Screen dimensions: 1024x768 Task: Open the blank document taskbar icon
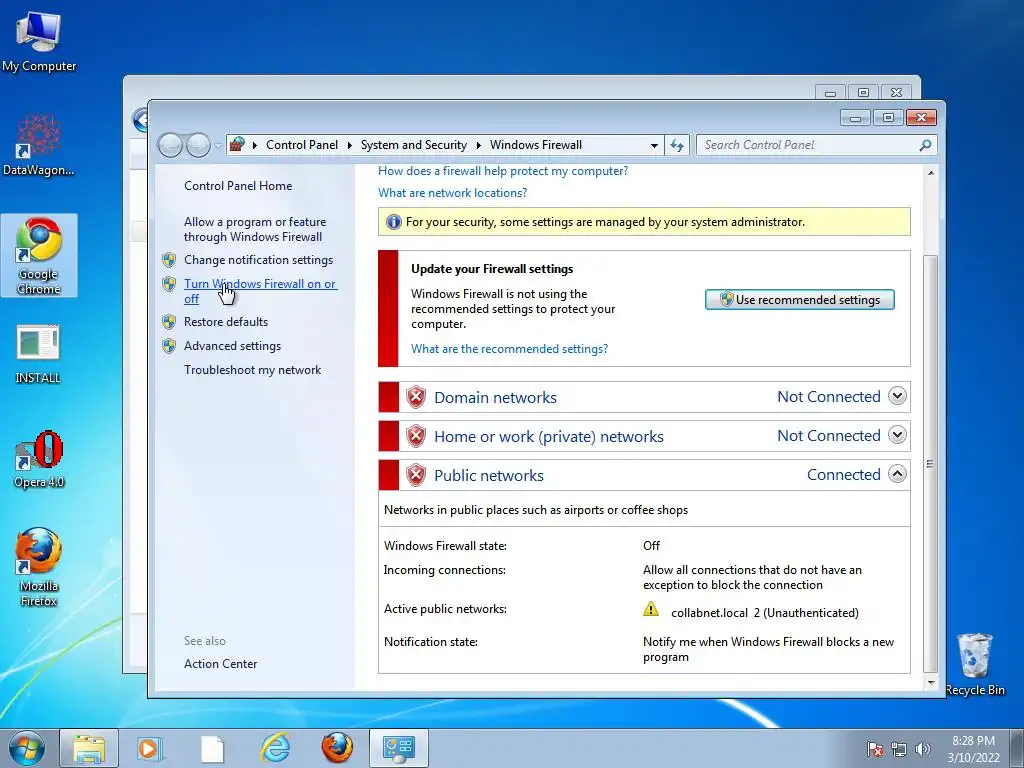coord(212,748)
